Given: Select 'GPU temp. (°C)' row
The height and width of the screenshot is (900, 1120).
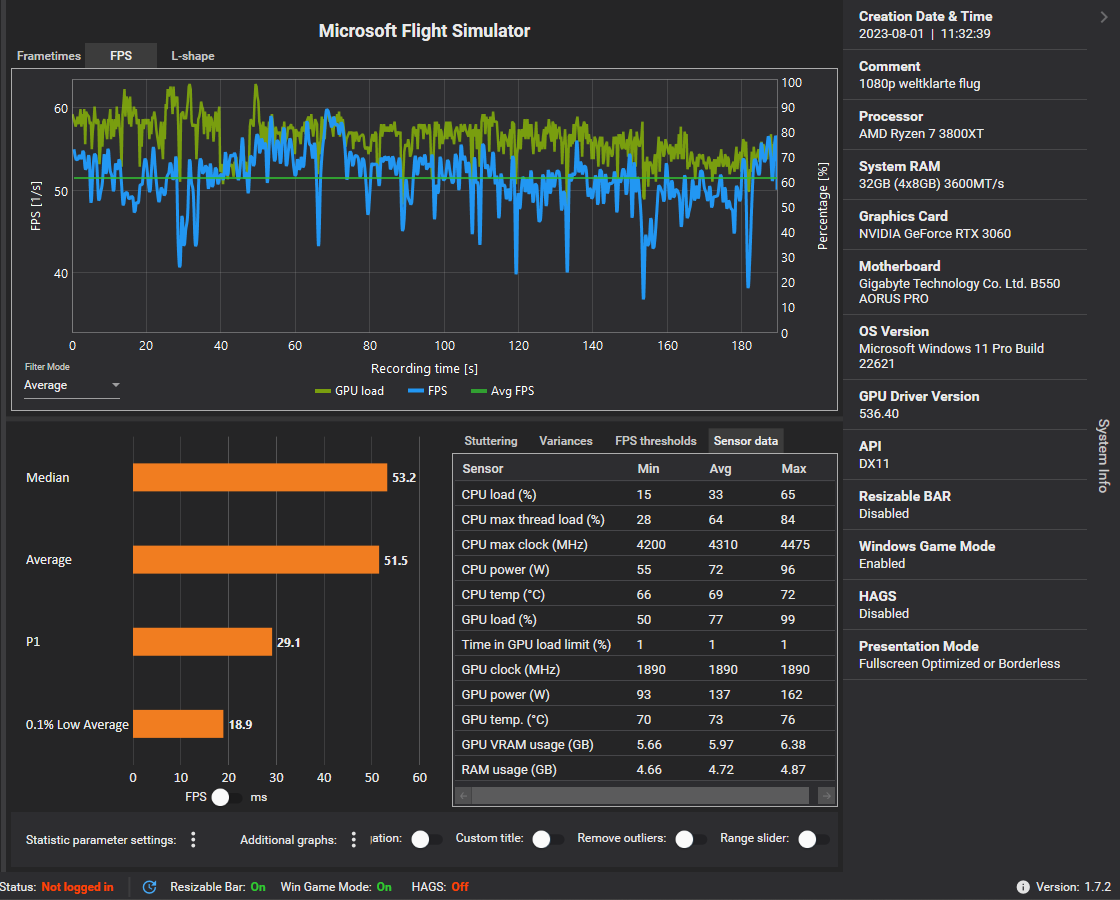Looking at the screenshot, I should pyautogui.click(x=644, y=719).
